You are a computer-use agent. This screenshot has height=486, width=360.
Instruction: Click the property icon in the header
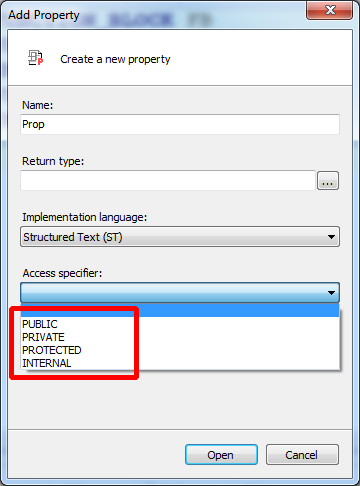click(35, 58)
